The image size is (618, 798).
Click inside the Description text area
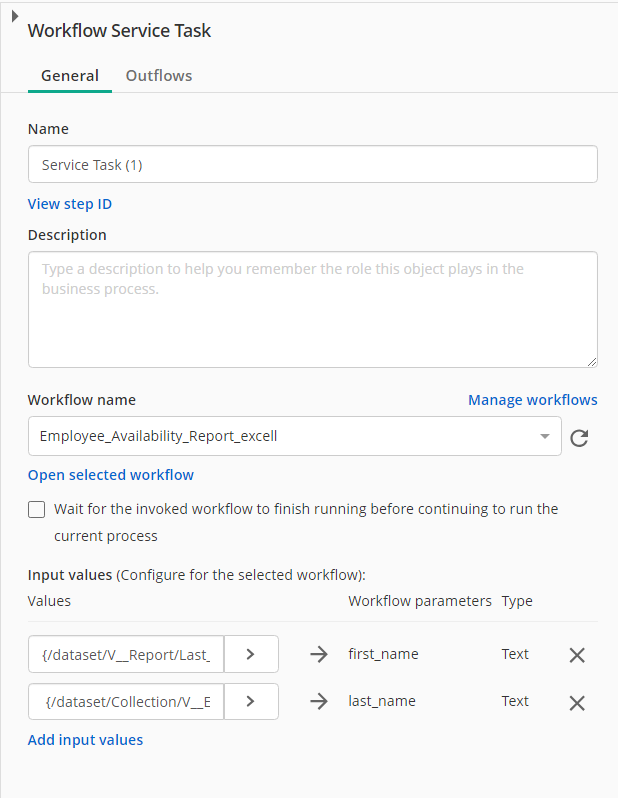point(312,309)
